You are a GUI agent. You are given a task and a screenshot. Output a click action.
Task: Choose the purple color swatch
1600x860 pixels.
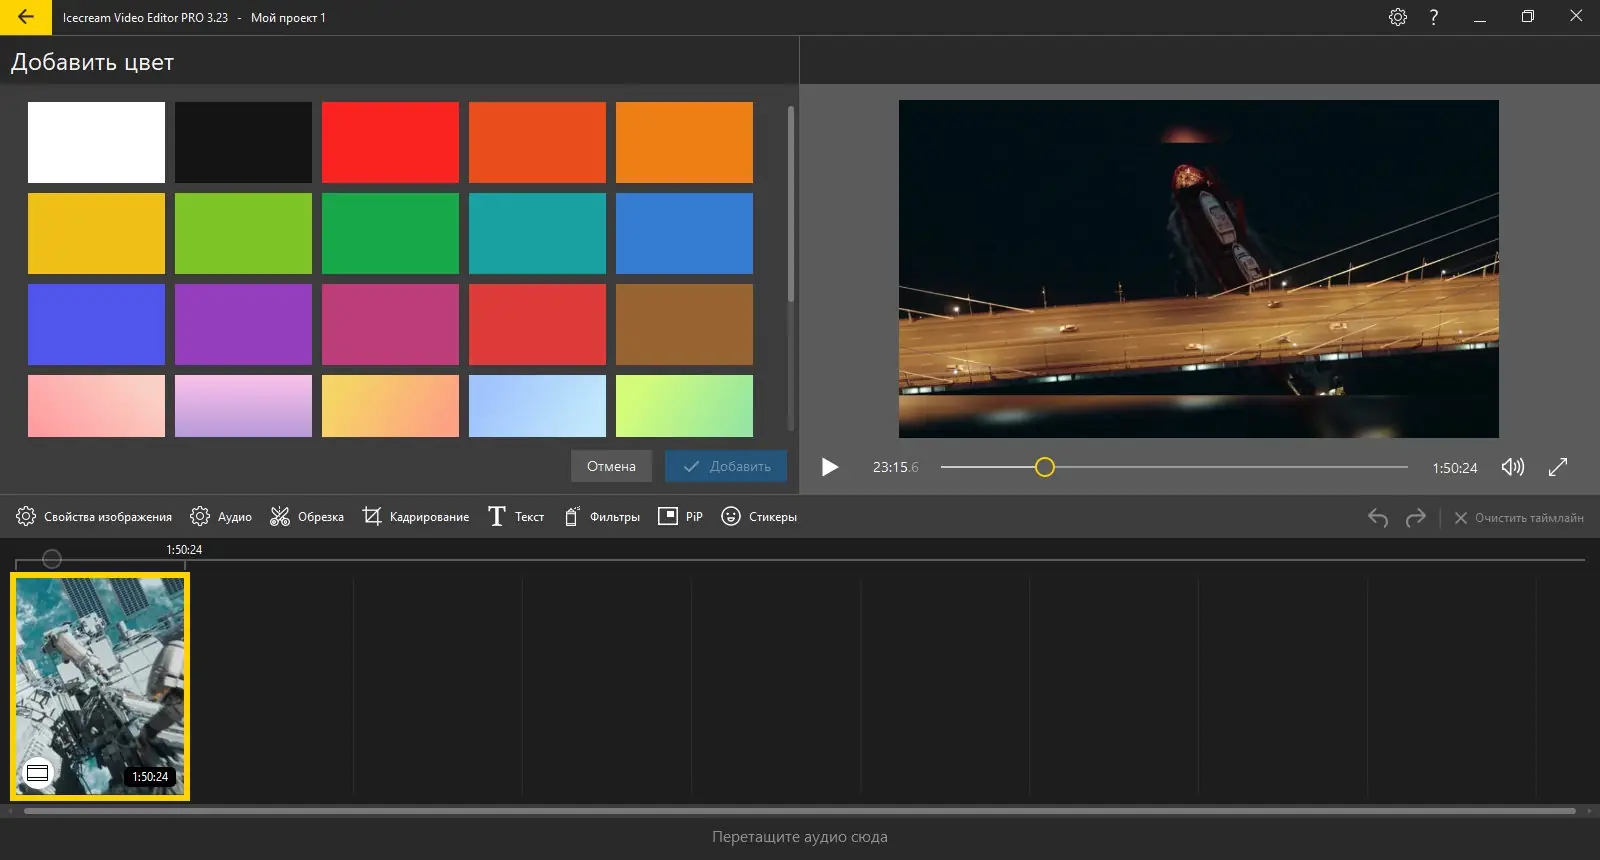pyautogui.click(x=243, y=324)
